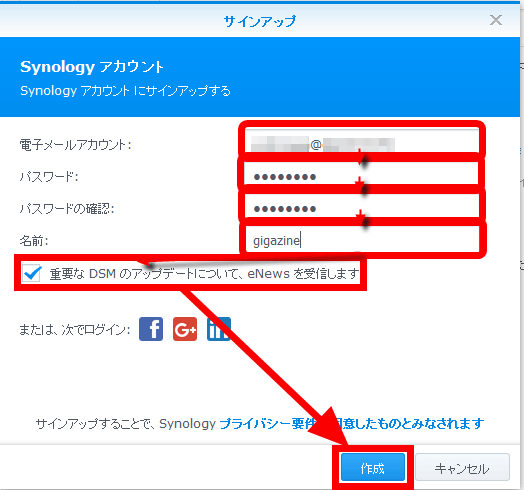Focus the パスワードの確認 input field

[362, 208]
